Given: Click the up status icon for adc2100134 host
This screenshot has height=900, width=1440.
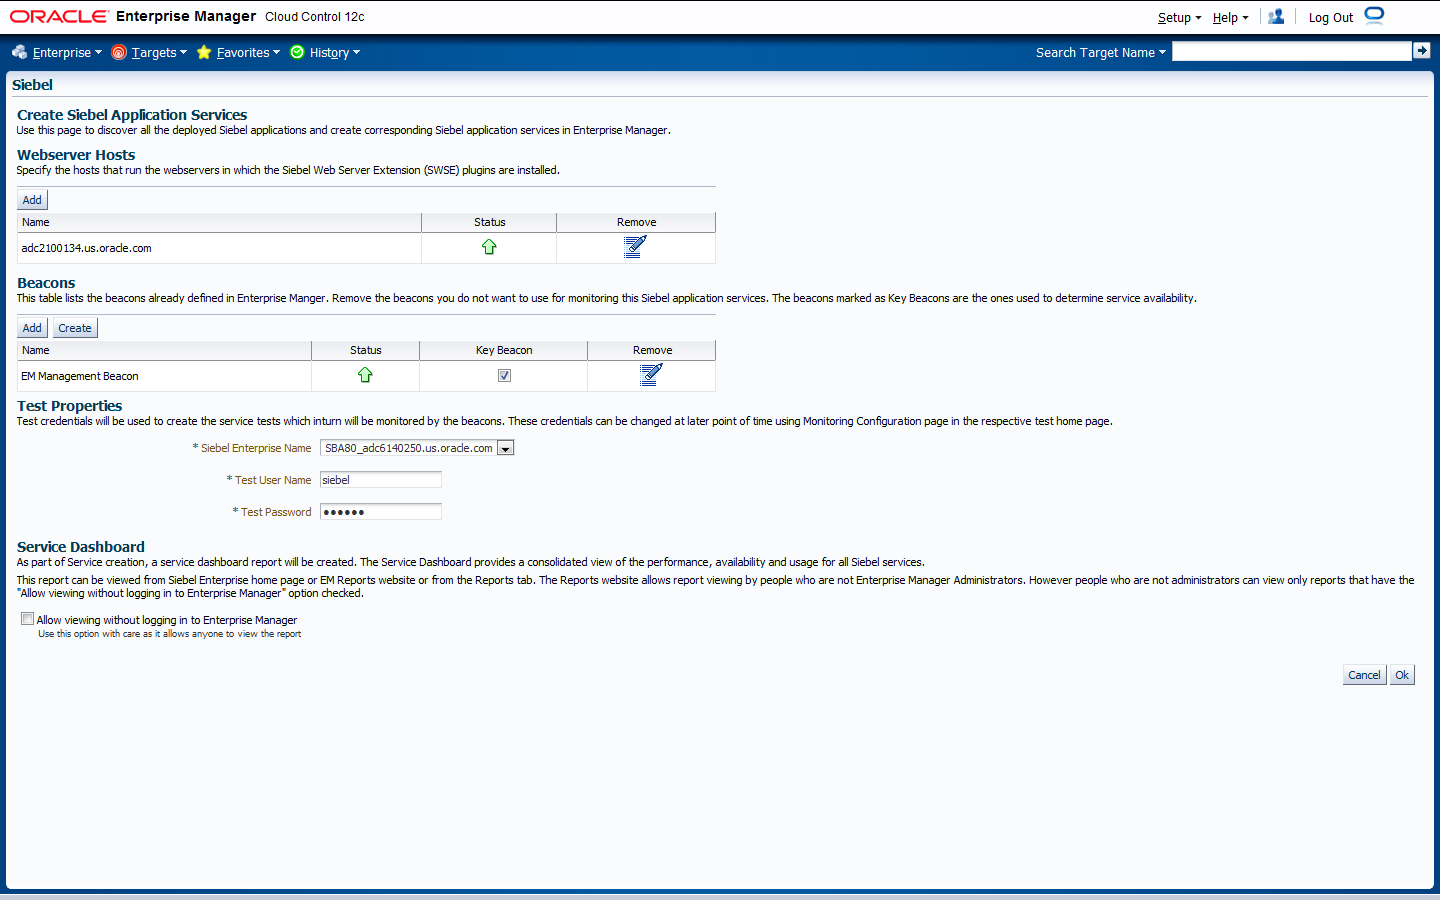Looking at the screenshot, I should point(489,247).
